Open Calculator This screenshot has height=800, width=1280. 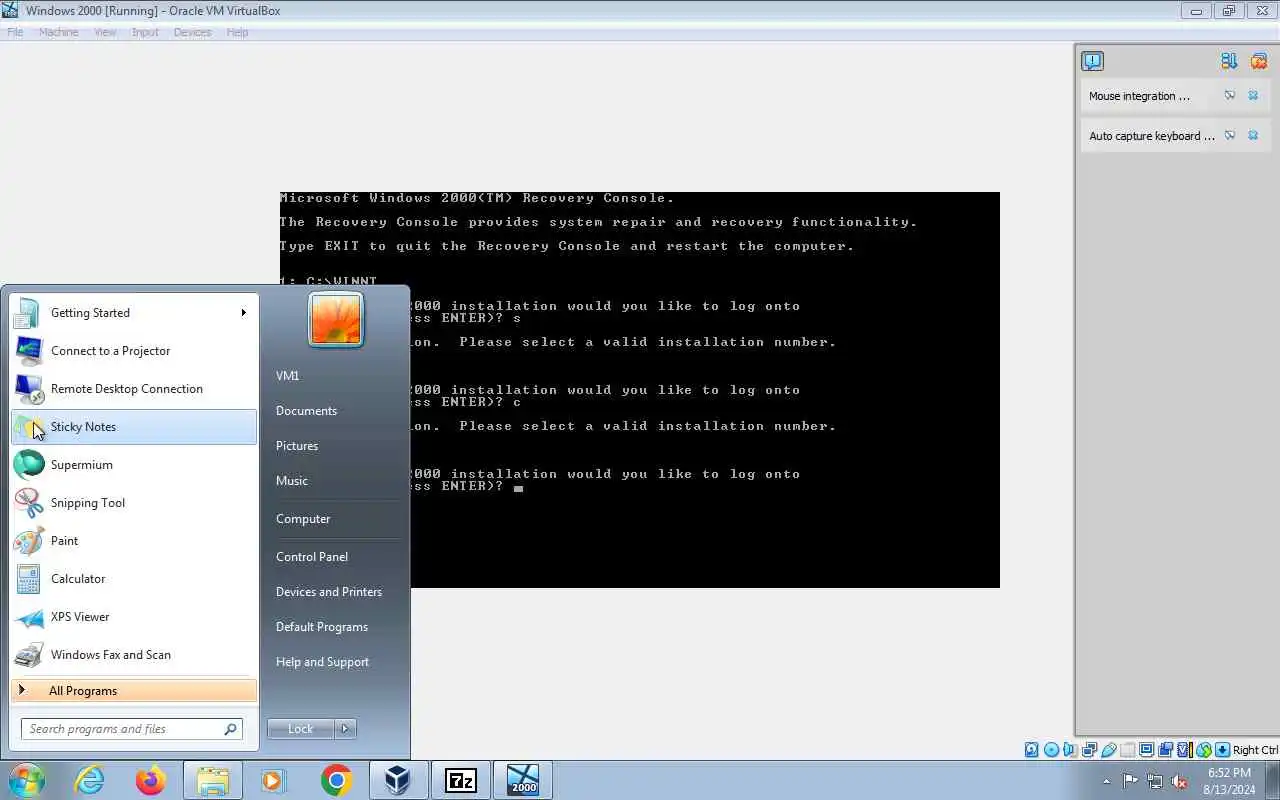pos(133,579)
